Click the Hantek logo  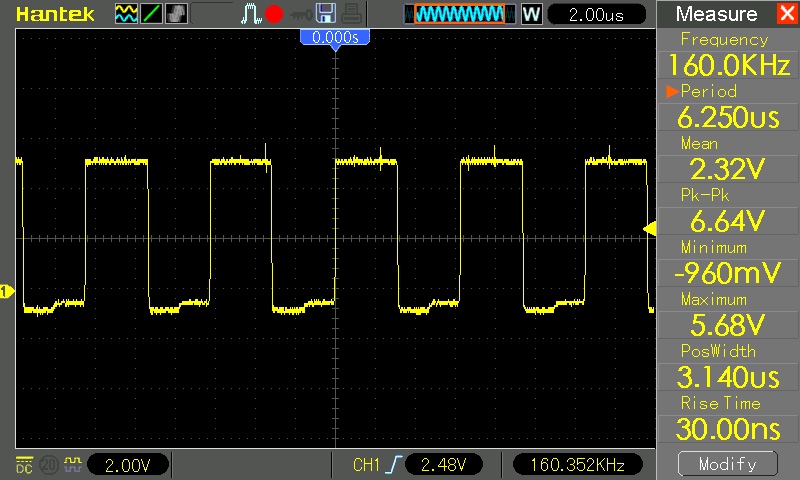click(x=55, y=14)
